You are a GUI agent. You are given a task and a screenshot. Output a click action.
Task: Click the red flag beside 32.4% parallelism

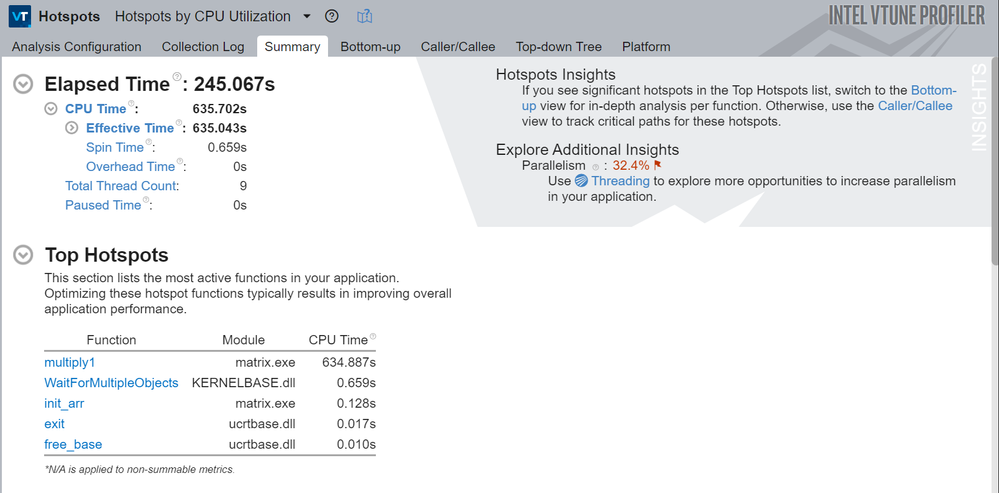[x=658, y=165]
